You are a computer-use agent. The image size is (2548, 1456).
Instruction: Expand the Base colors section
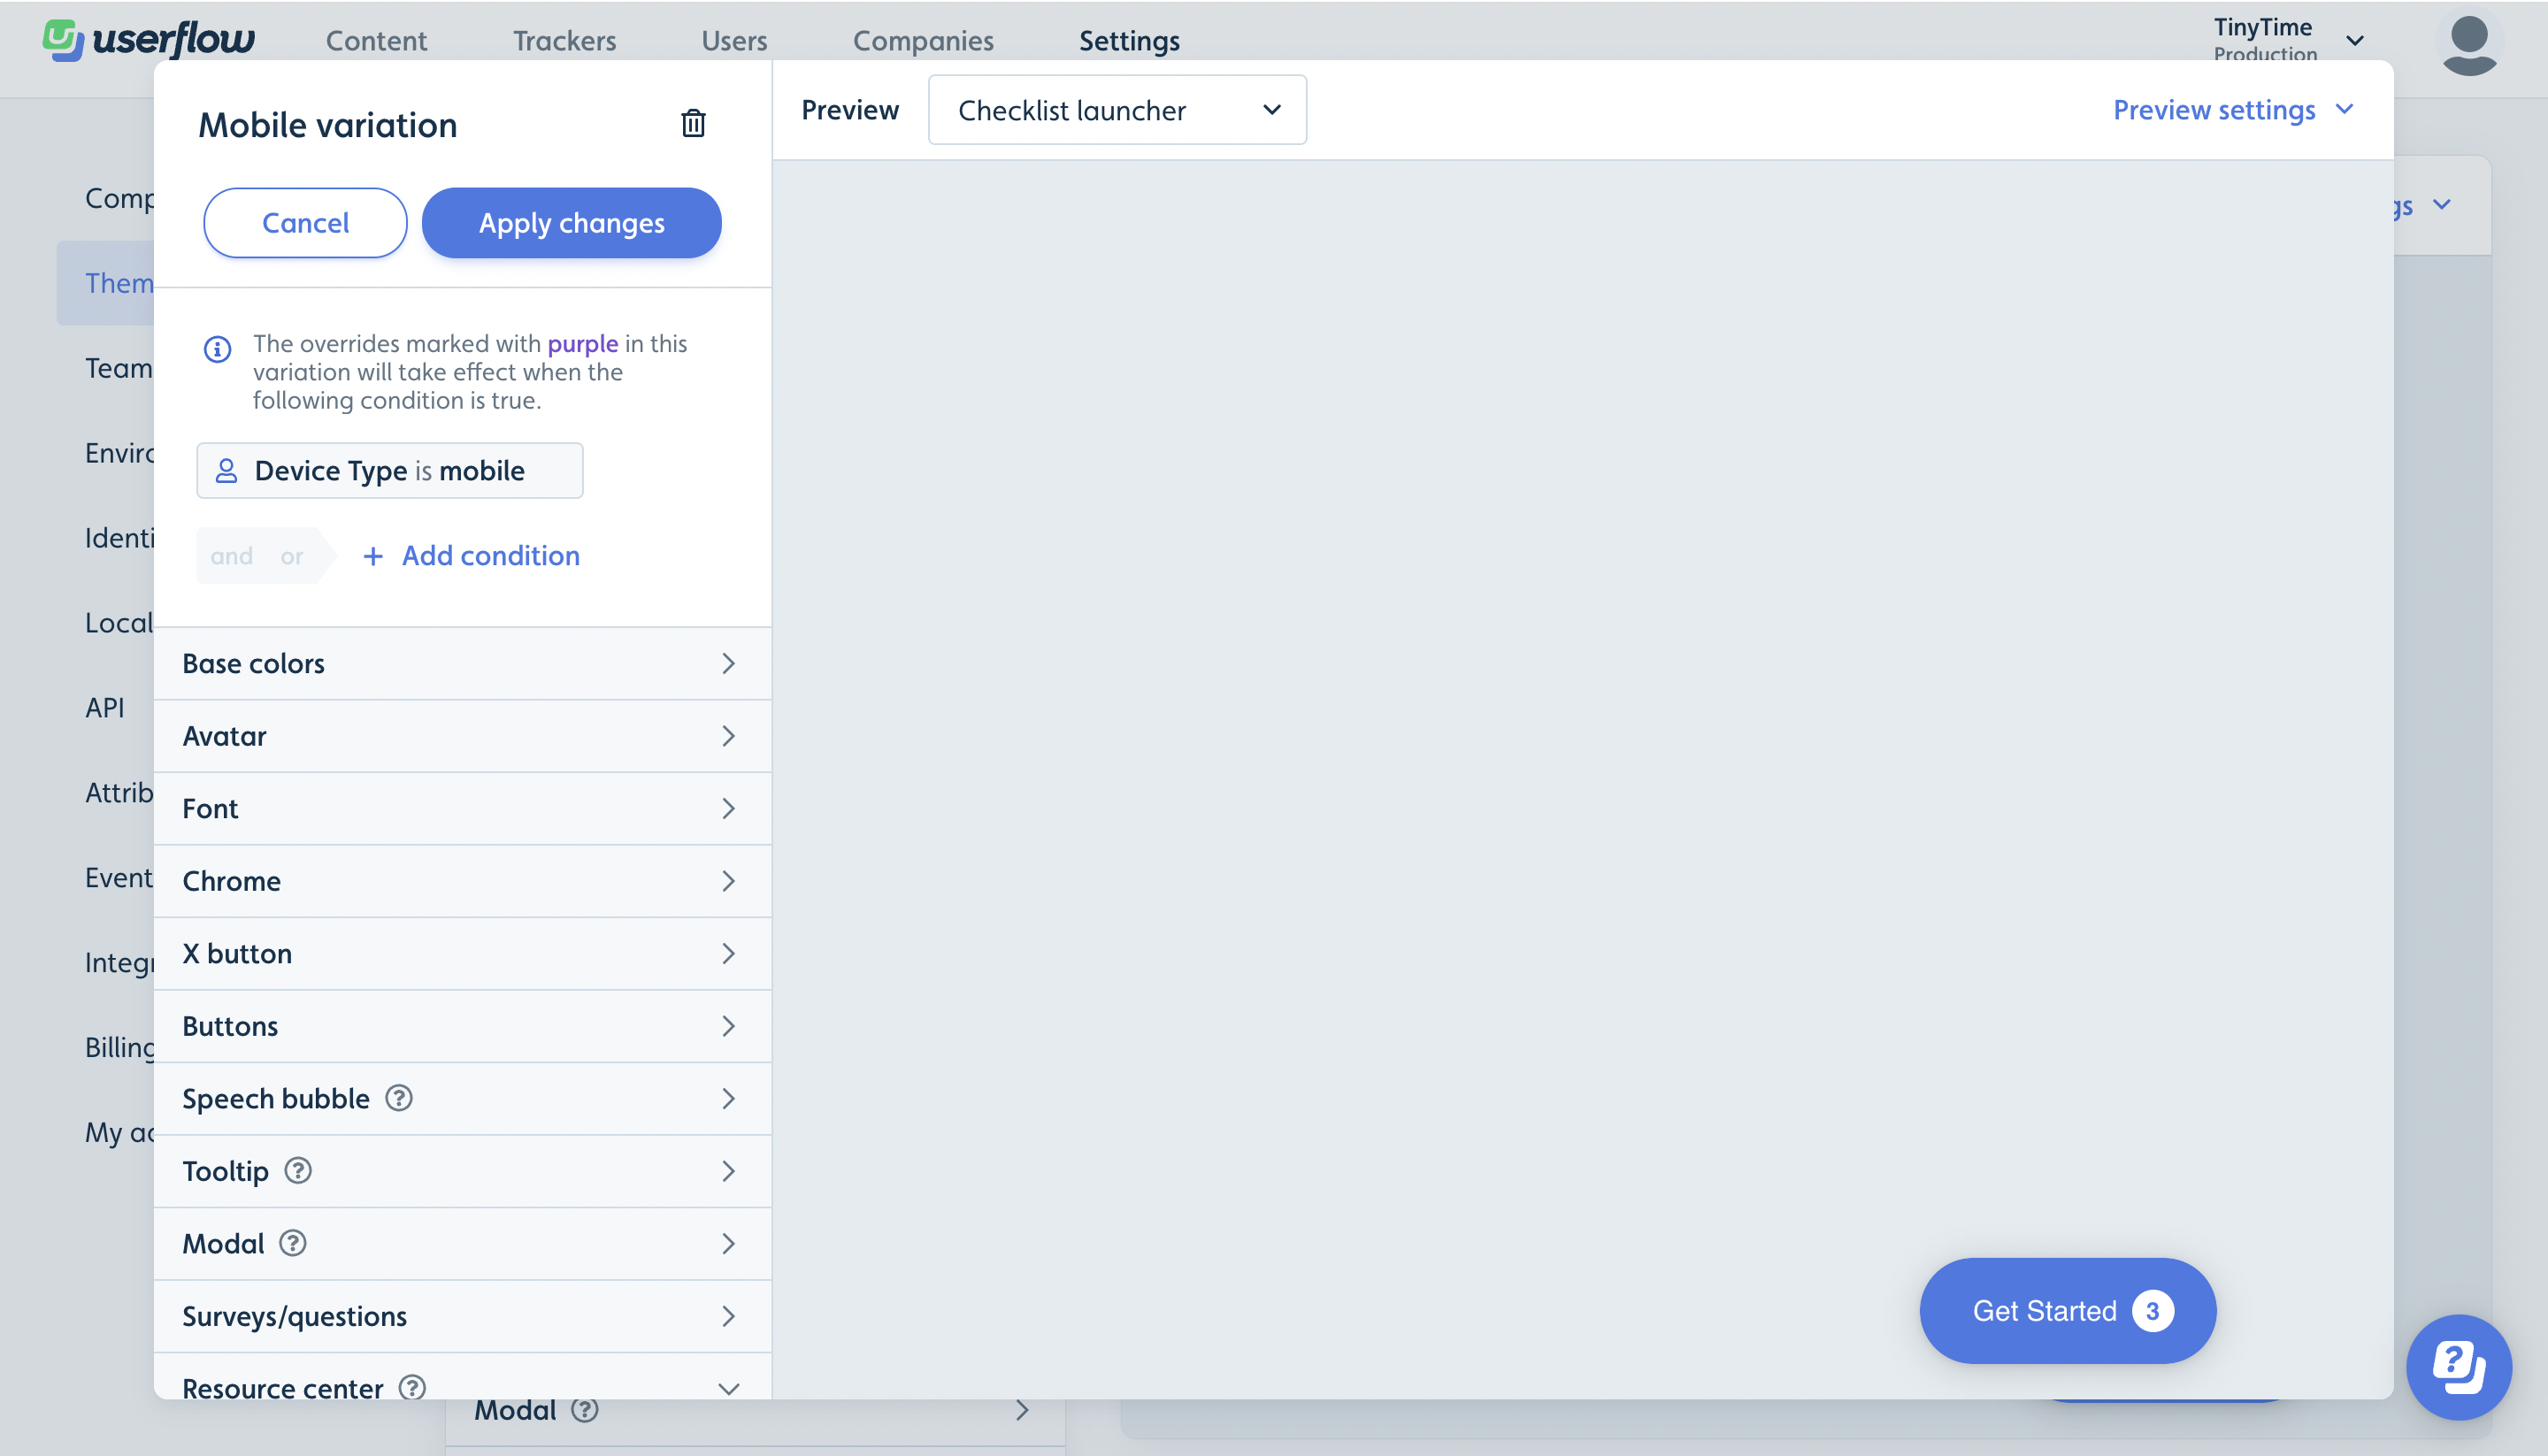462,662
